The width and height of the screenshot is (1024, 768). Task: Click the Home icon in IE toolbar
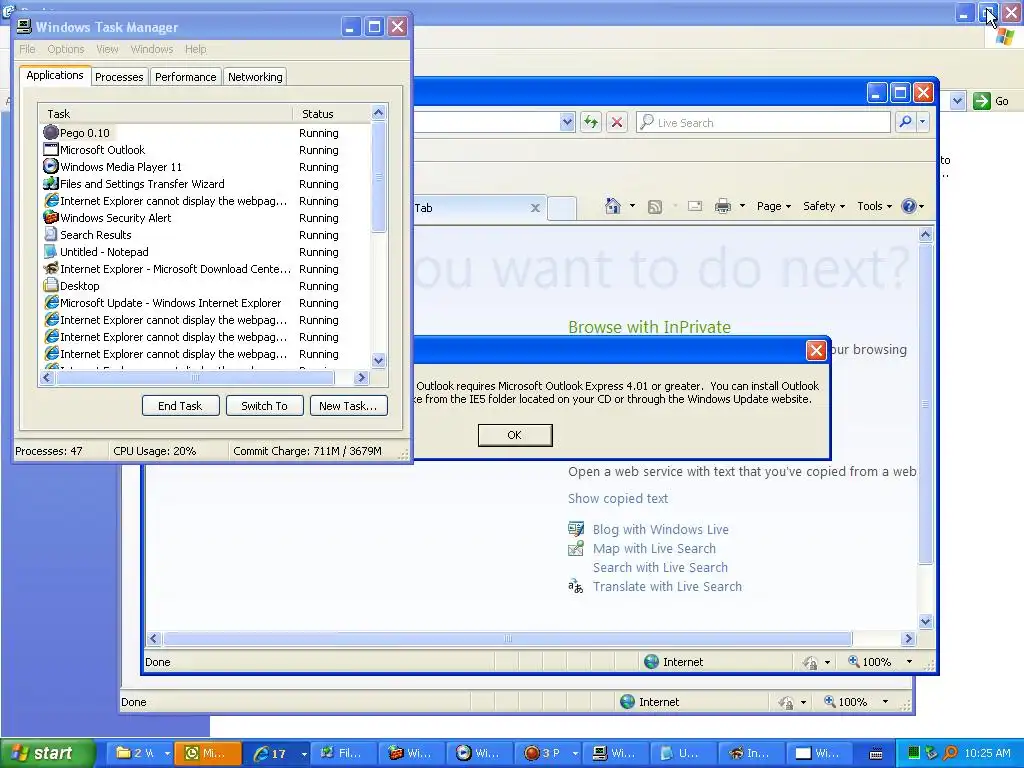coord(613,206)
